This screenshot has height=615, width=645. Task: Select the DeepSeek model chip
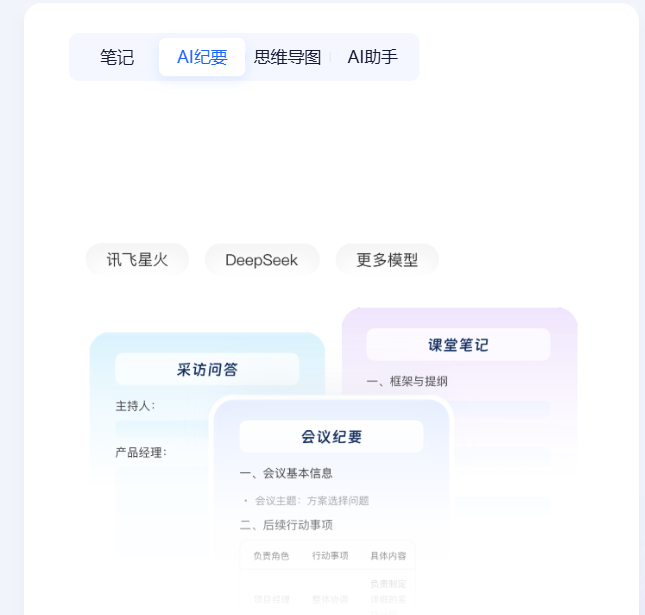261,260
